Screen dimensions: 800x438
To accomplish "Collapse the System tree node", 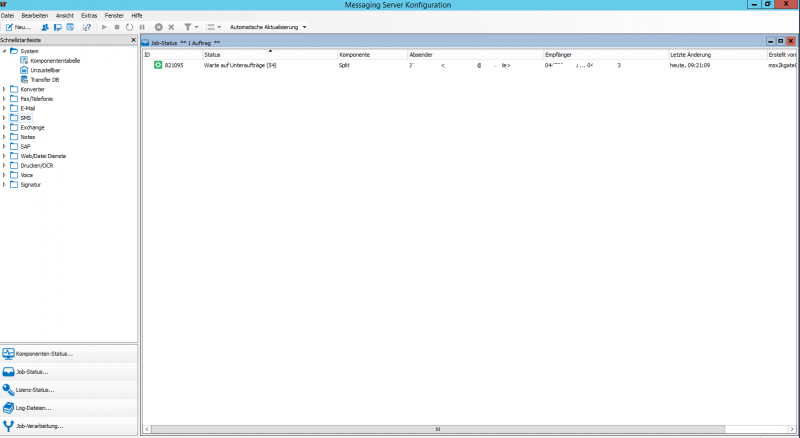I will pos(4,51).
